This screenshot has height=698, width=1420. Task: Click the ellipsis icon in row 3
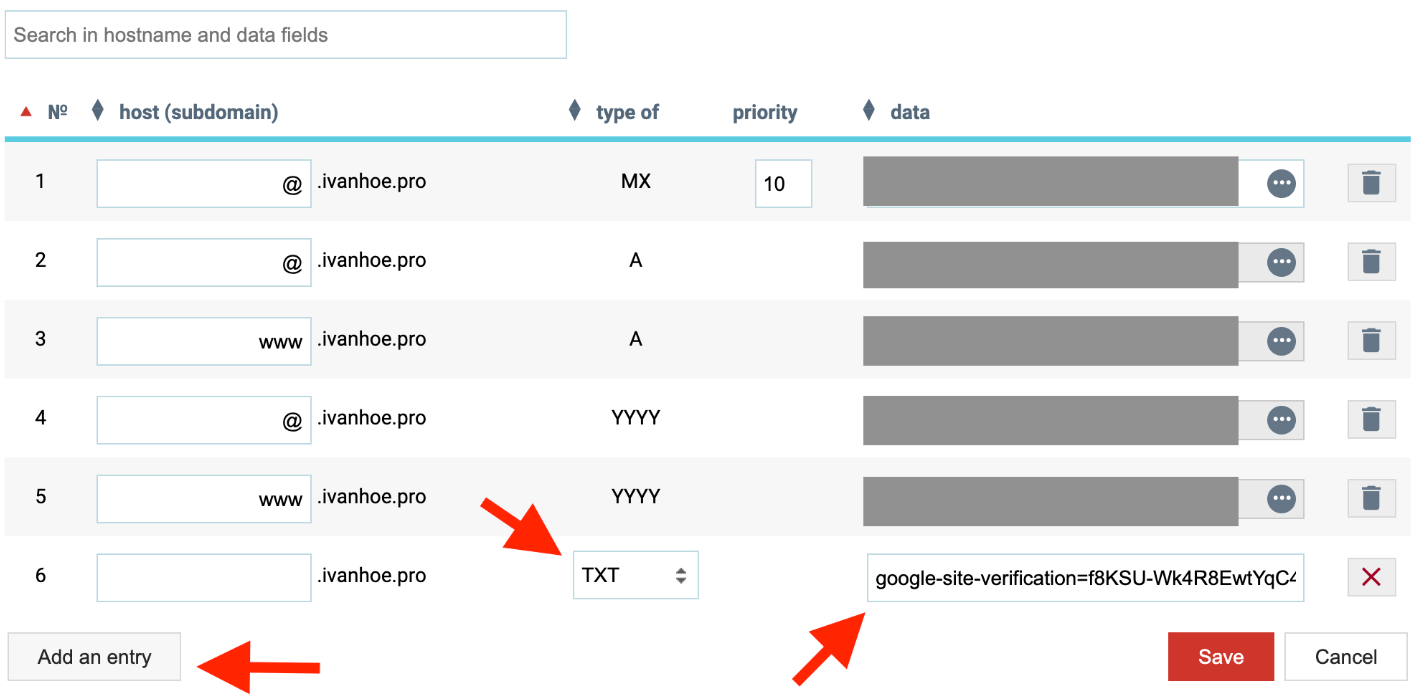(1281, 341)
